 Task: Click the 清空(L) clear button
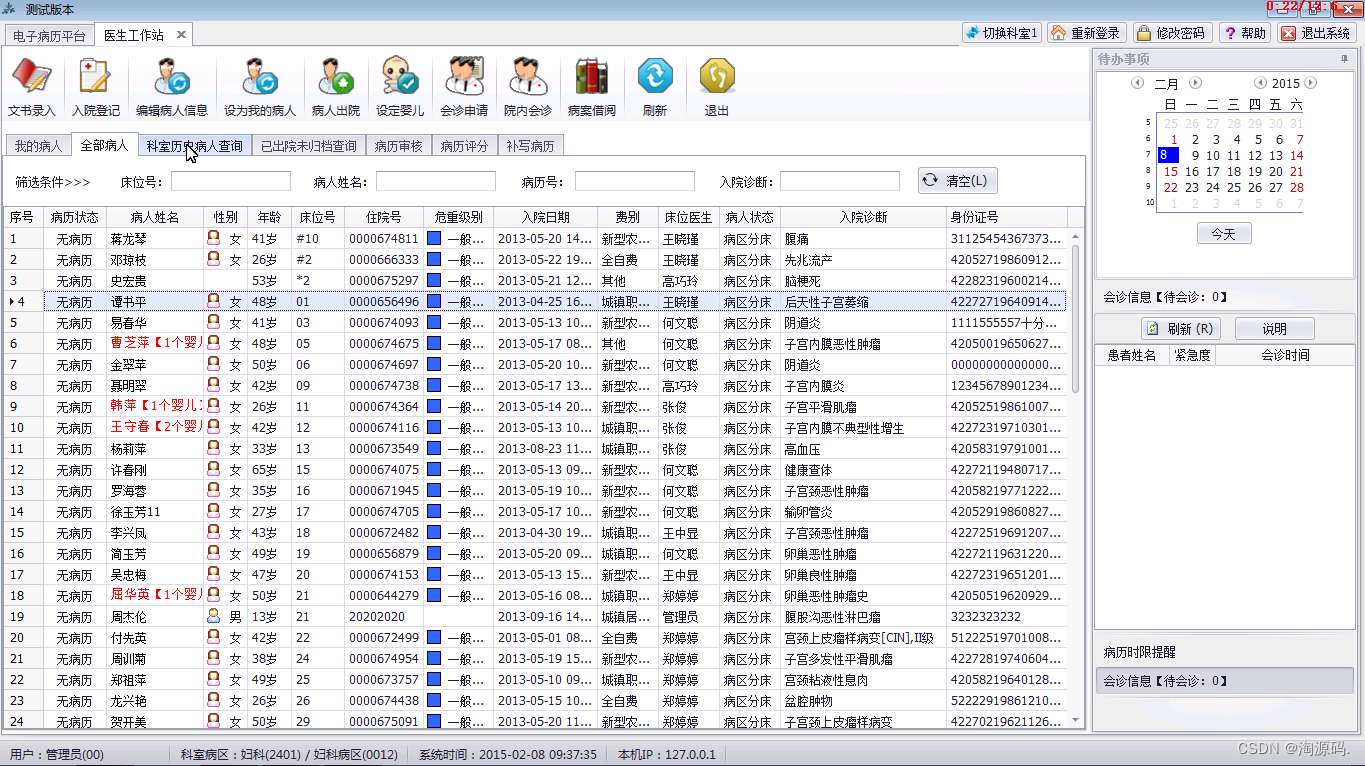pos(957,181)
